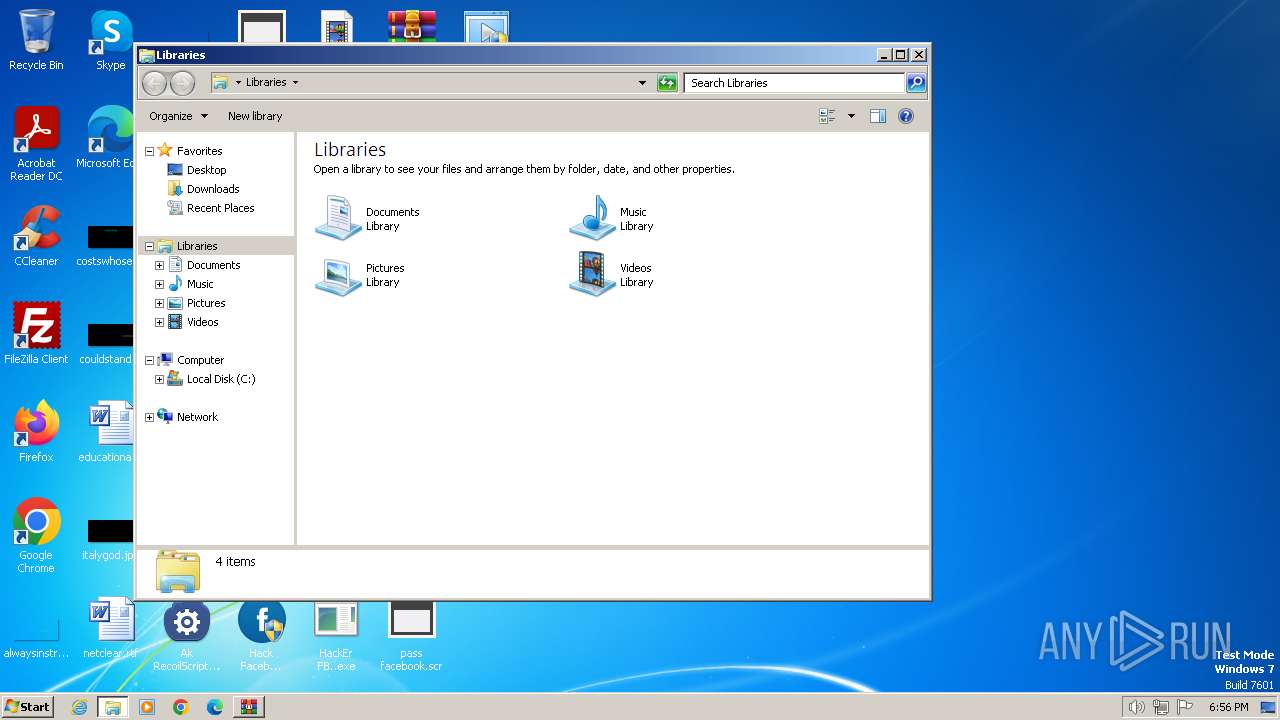Launch Windows Media Player from taskbar
Viewport: 1280px width, 720px height.
(x=147, y=707)
